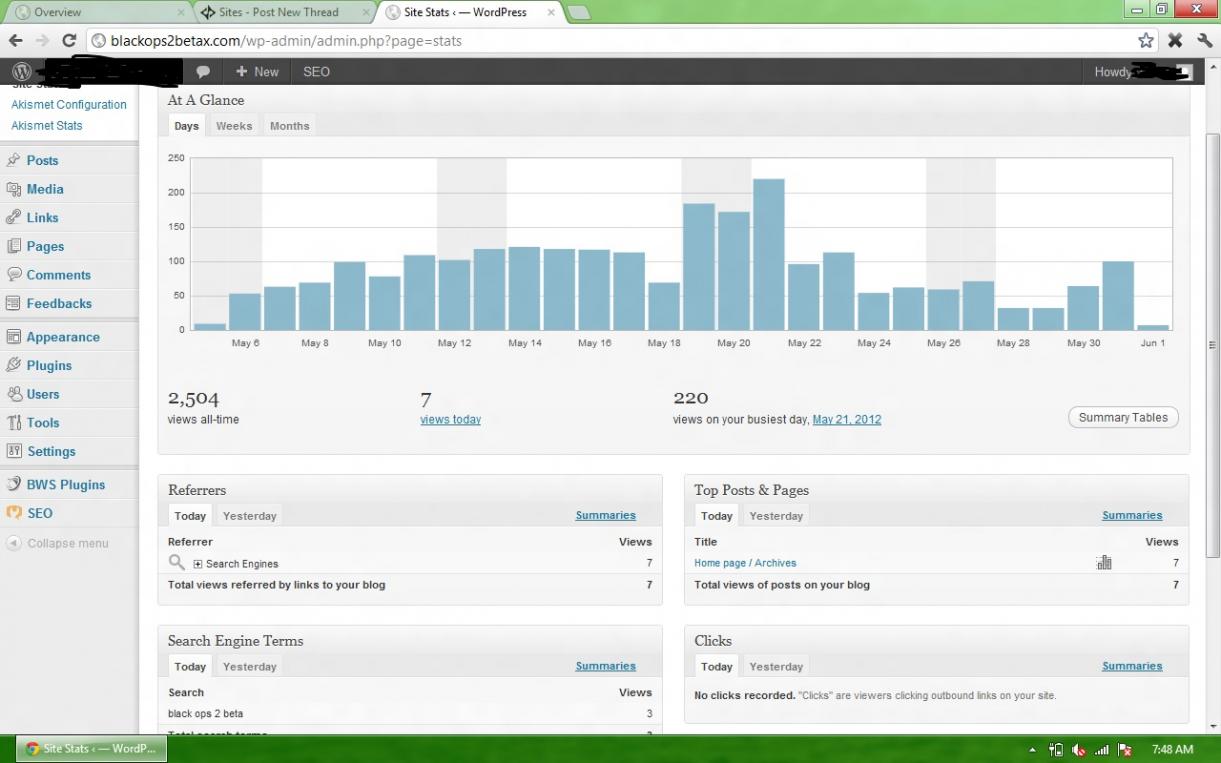Image resolution: width=1221 pixels, height=763 pixels.
Task: Show Yesterday tab in Clicks panel
Action: 776,667
